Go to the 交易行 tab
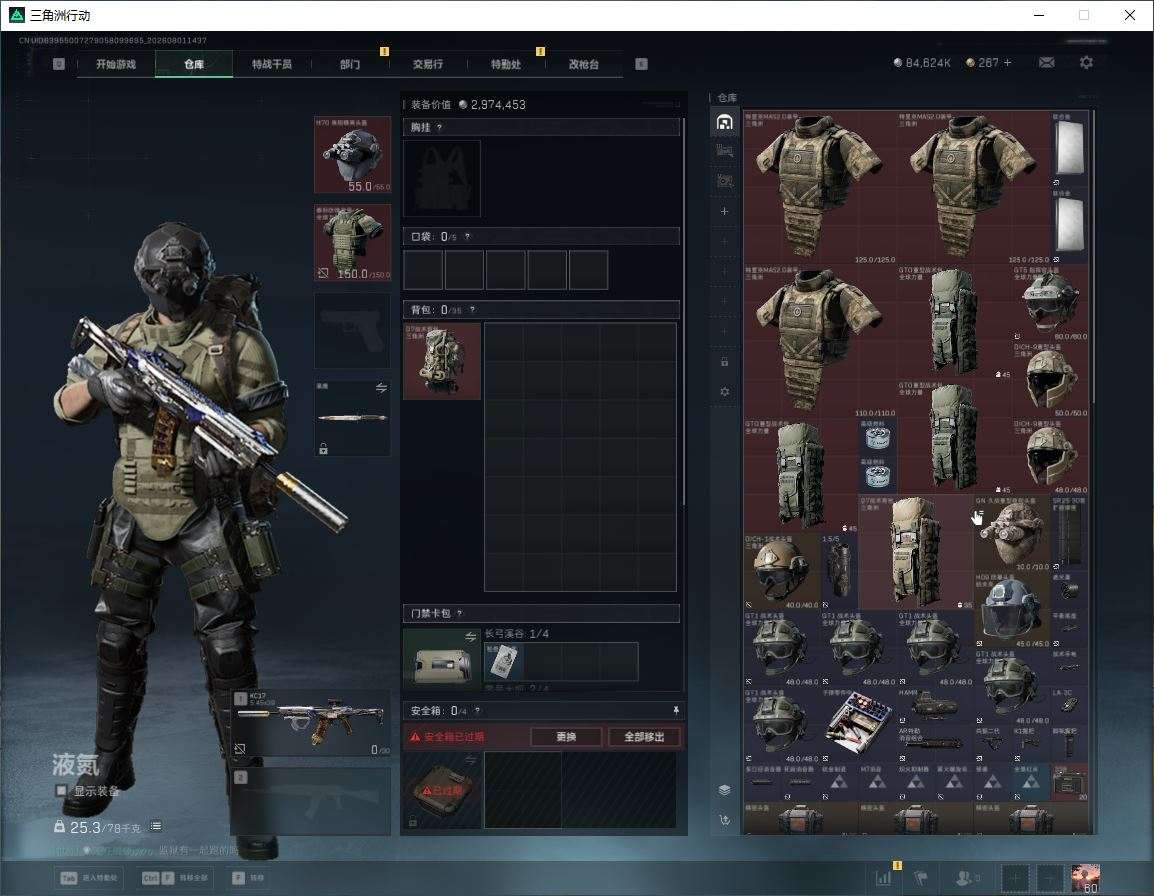The width and height of the screenshot is (1154, 896). point(428,64)
